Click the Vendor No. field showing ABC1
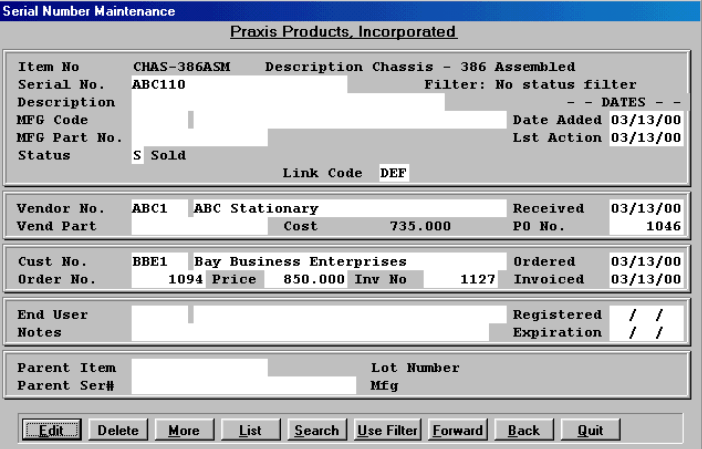Viewport: 702px width, 449px height. [x=159, y=209]
